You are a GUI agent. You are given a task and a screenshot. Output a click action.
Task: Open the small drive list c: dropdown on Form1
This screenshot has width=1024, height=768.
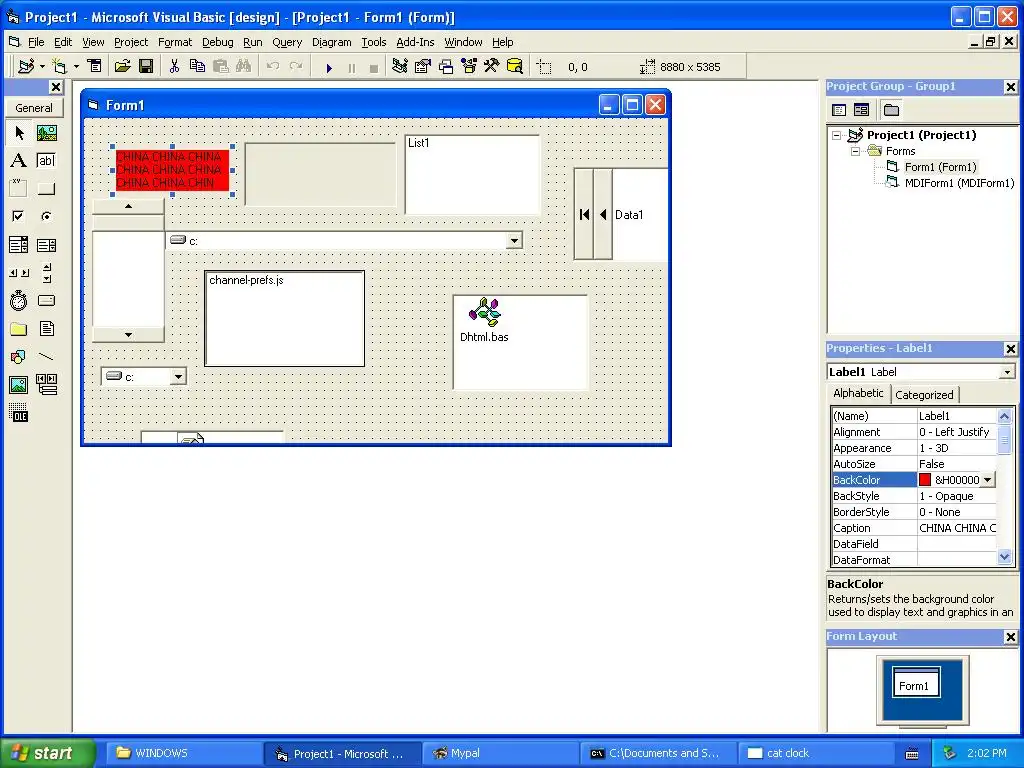coord(178,377)
